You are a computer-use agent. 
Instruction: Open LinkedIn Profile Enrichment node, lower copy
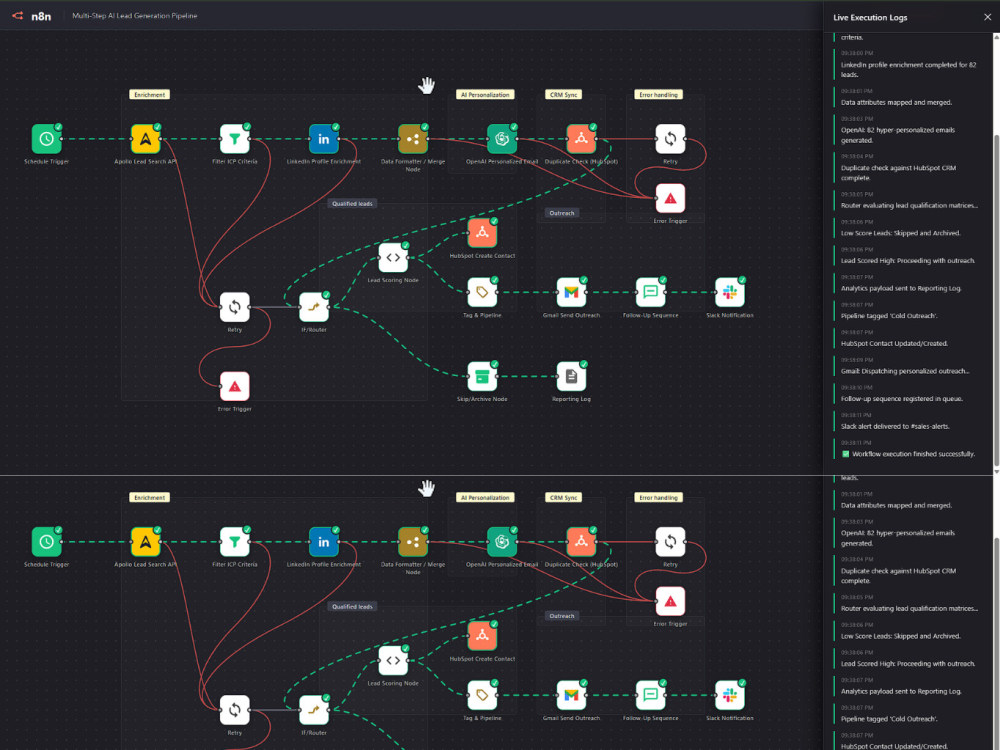click(324, 542)
